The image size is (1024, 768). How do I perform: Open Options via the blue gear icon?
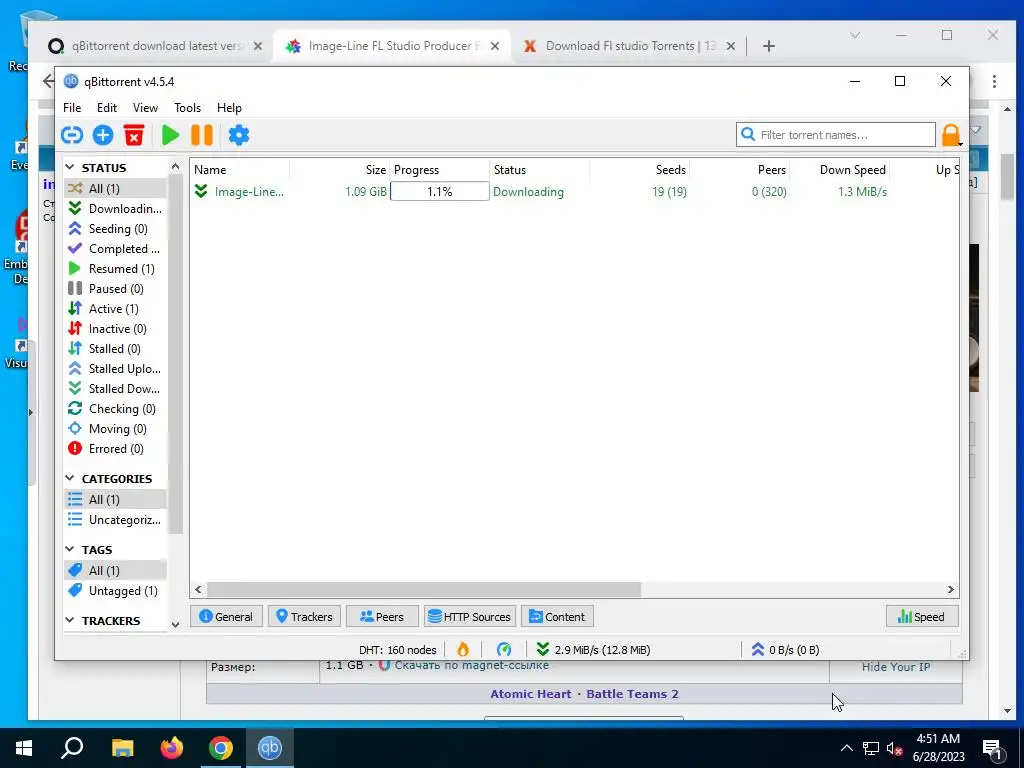click(239, 135)
